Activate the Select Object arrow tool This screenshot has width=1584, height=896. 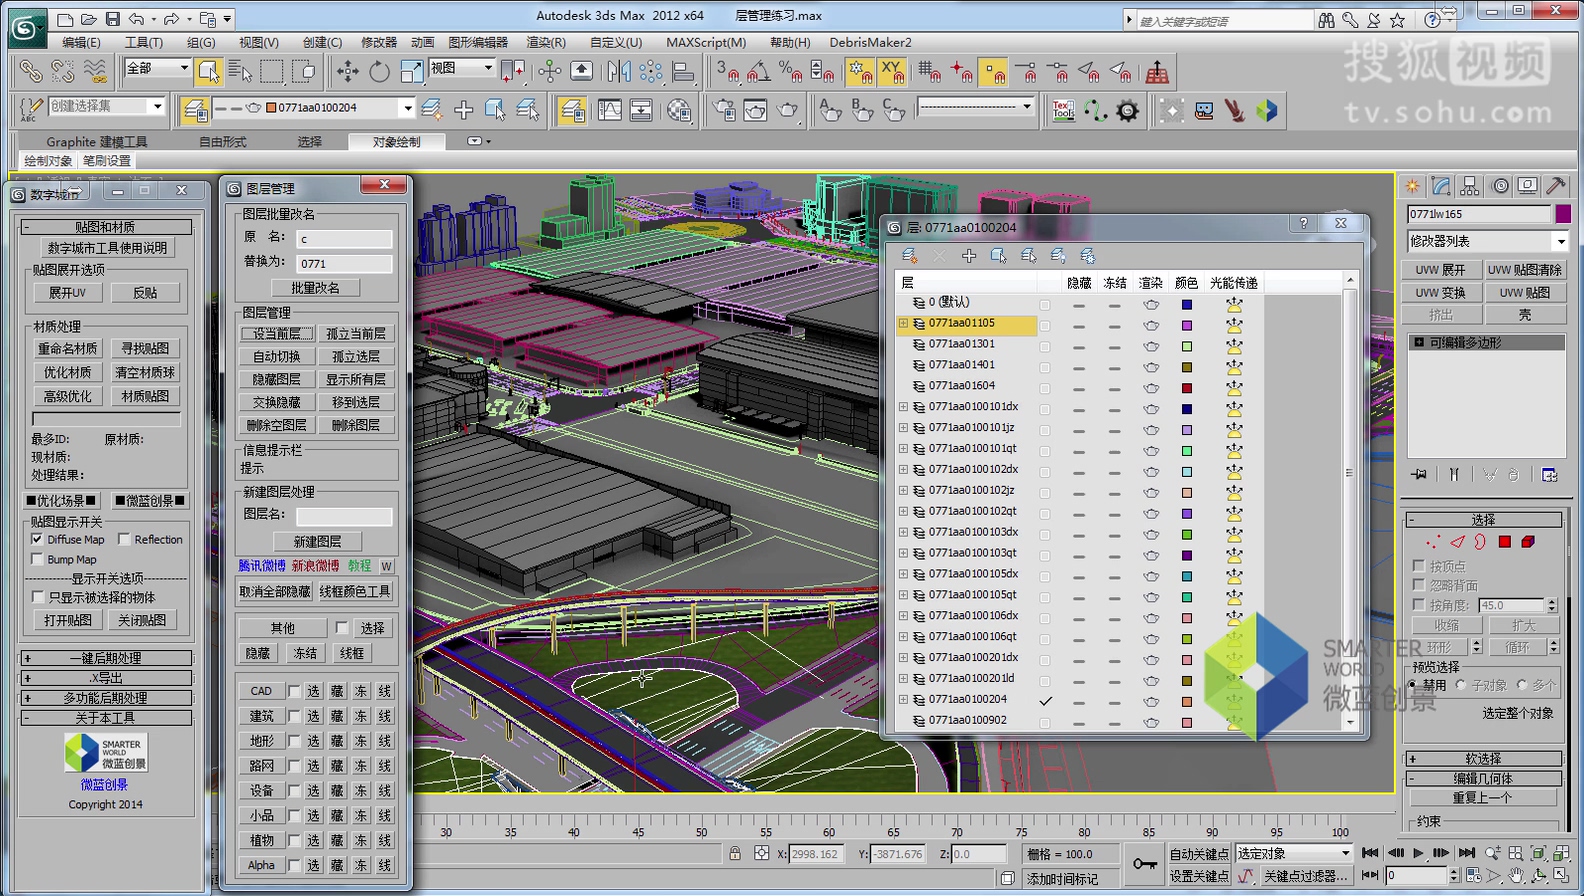208,71
